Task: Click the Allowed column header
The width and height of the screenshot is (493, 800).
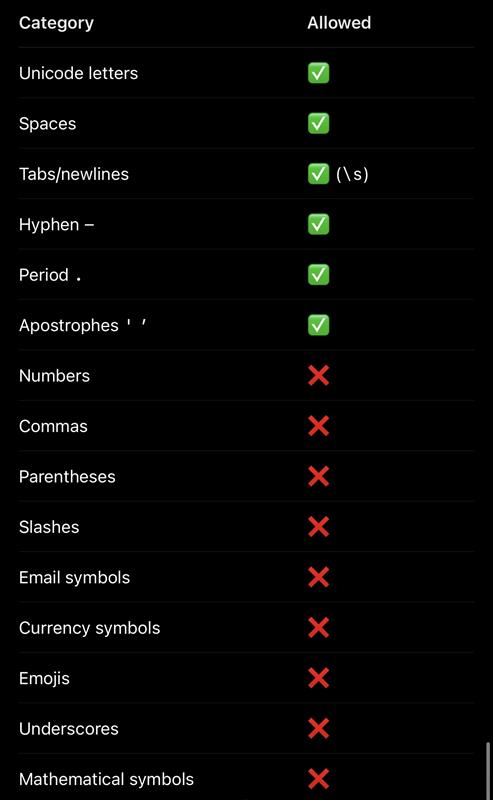Action: [339, 23]
